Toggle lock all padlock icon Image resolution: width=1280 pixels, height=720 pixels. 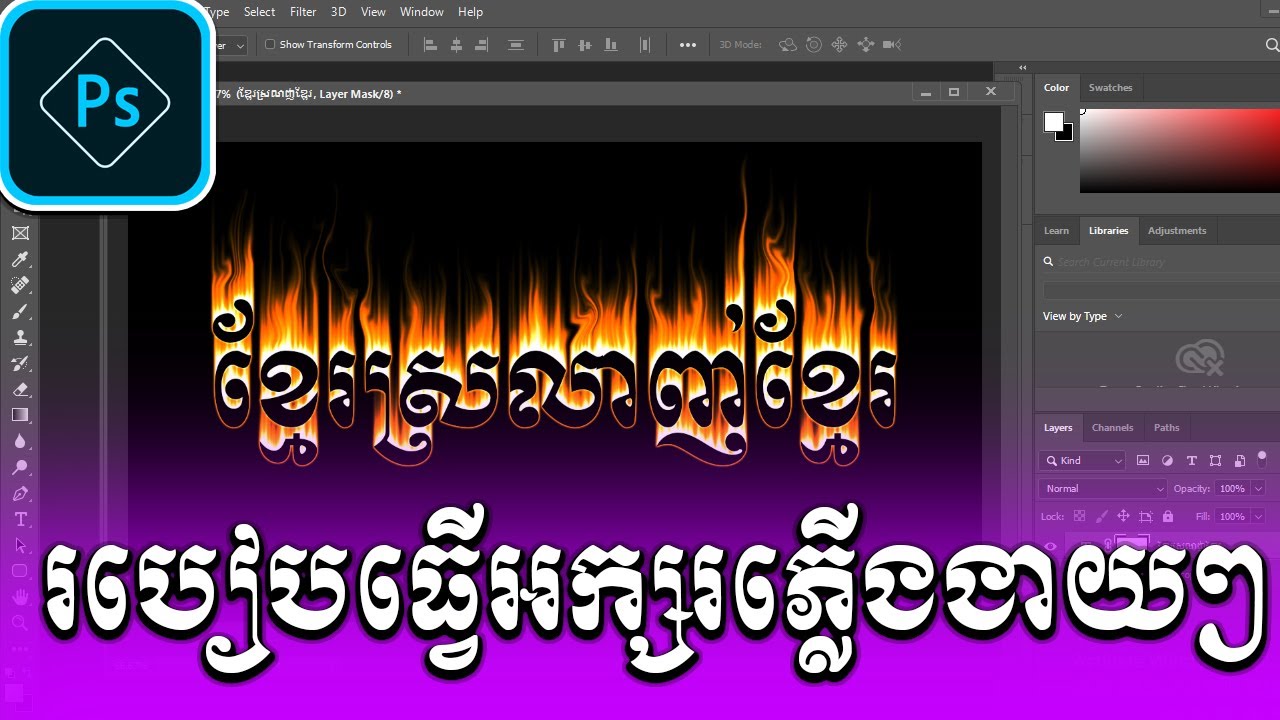[x=1168, y=516]
